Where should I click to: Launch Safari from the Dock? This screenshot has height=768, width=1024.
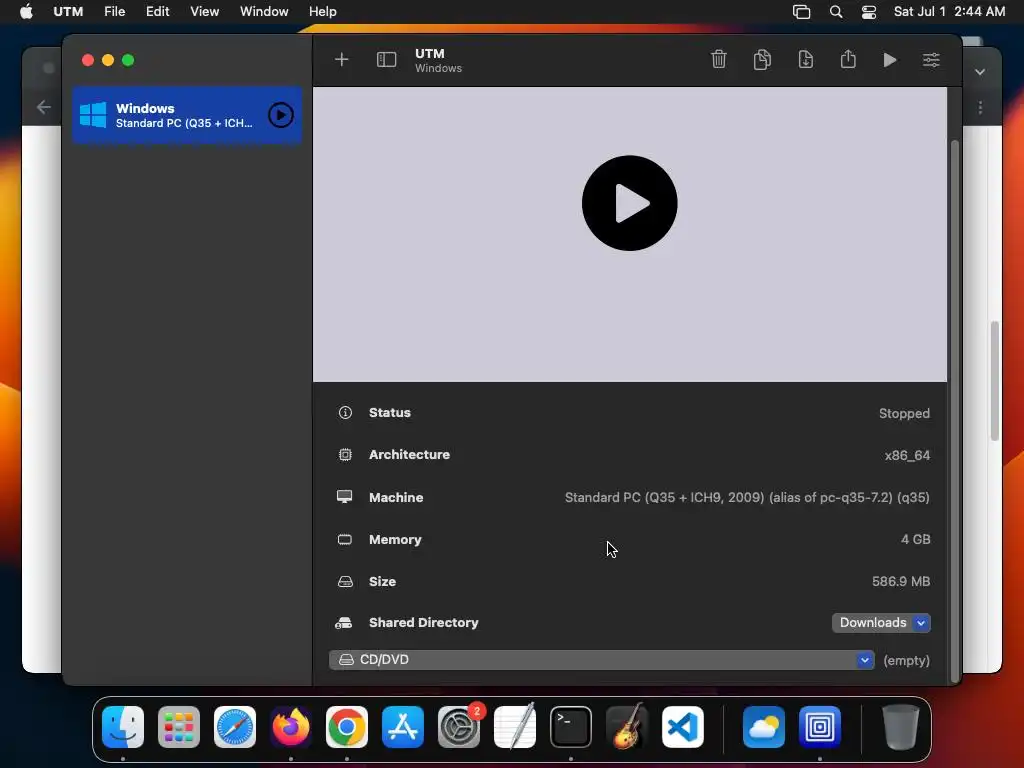point(235,727)
